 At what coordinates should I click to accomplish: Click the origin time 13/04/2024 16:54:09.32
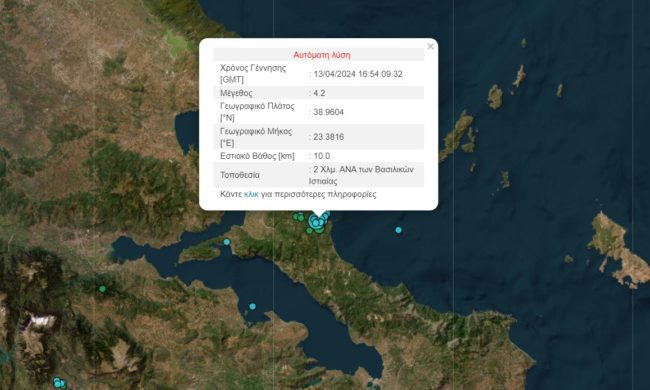pyautogui.click(x=358, y=74)
